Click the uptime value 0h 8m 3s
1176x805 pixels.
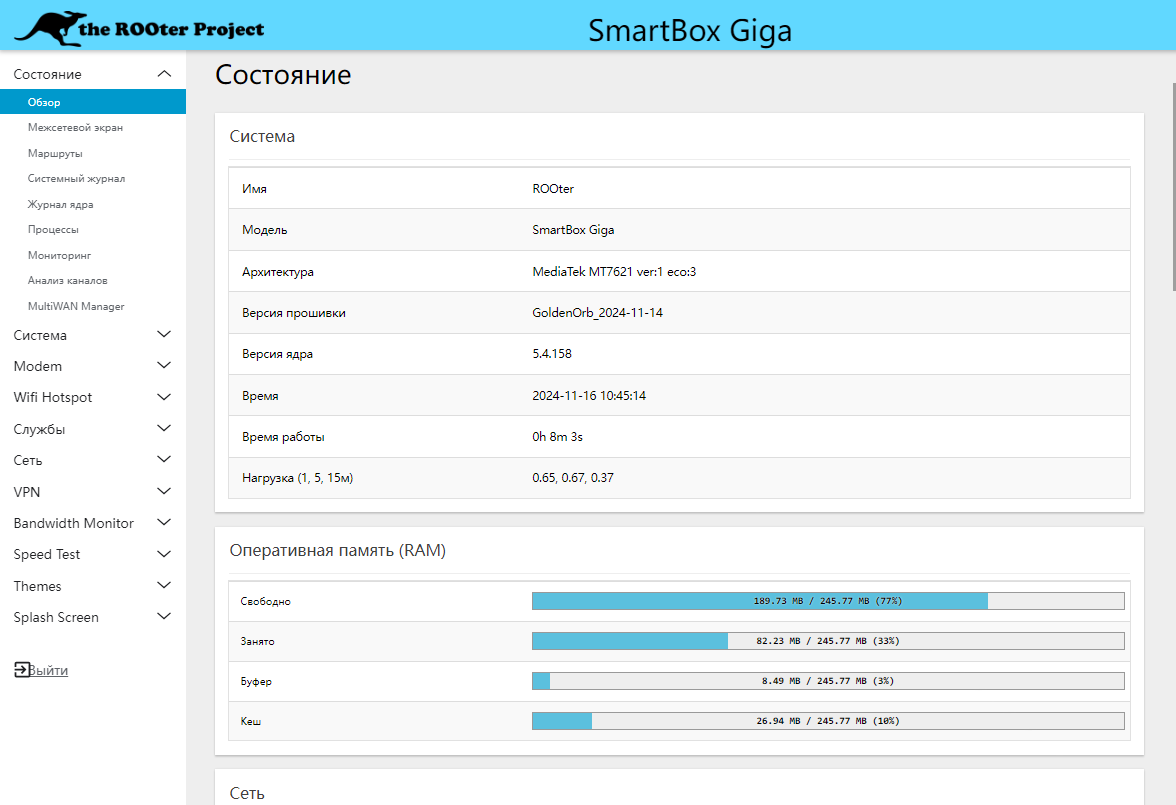click(x=557, y=437)
